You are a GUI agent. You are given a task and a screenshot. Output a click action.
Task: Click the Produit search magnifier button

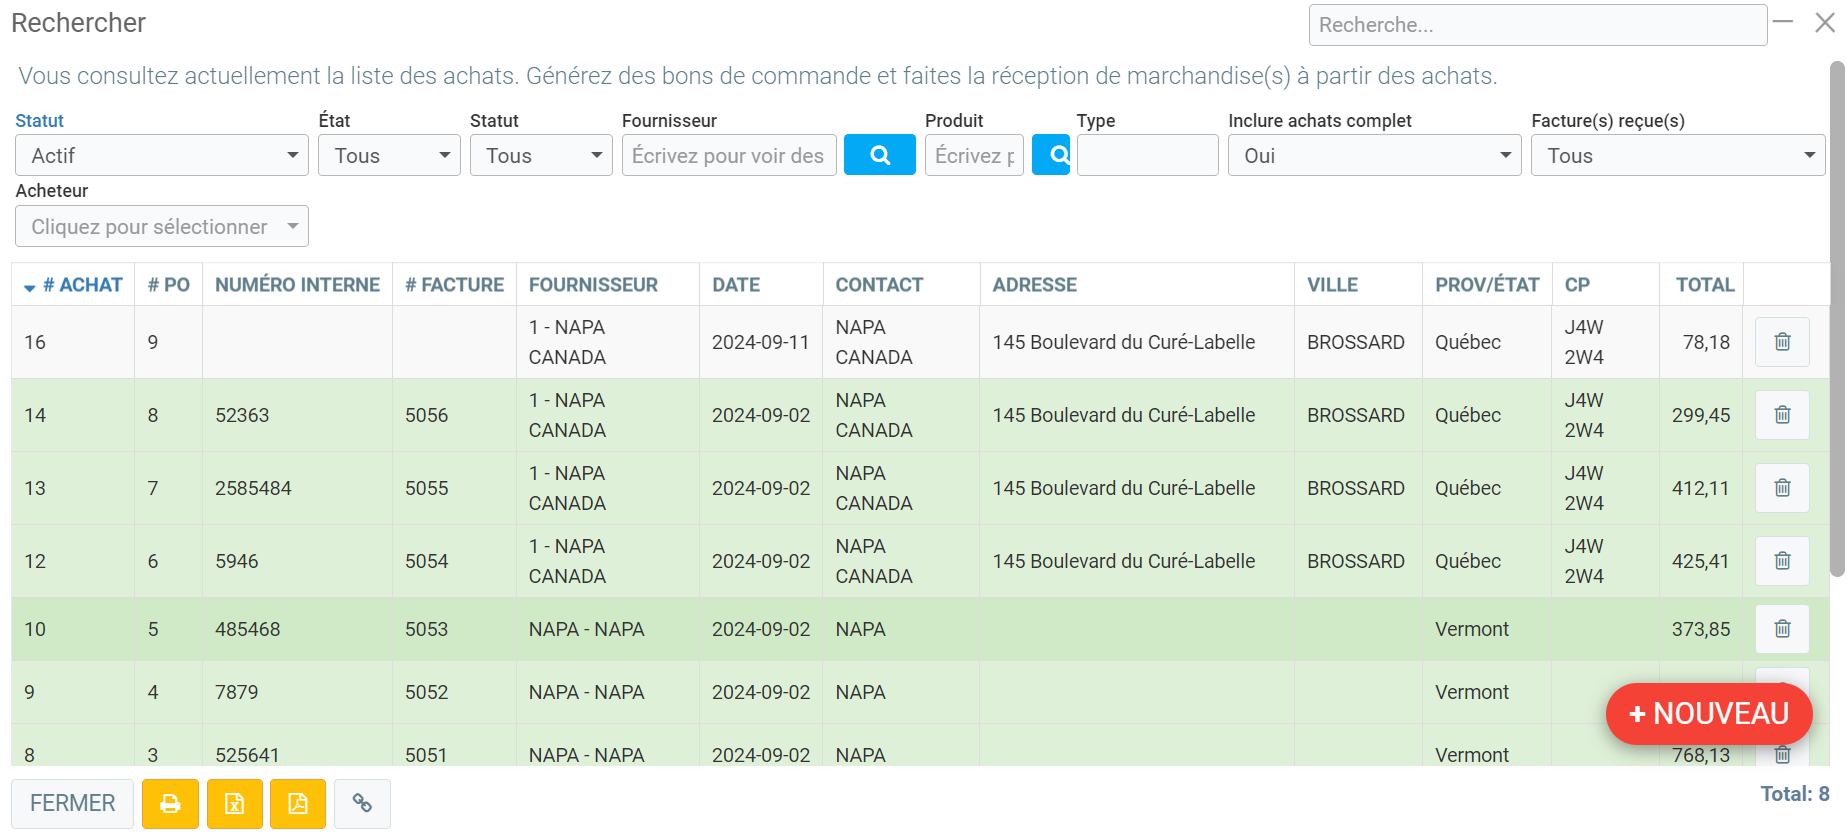coord(1051,155)
